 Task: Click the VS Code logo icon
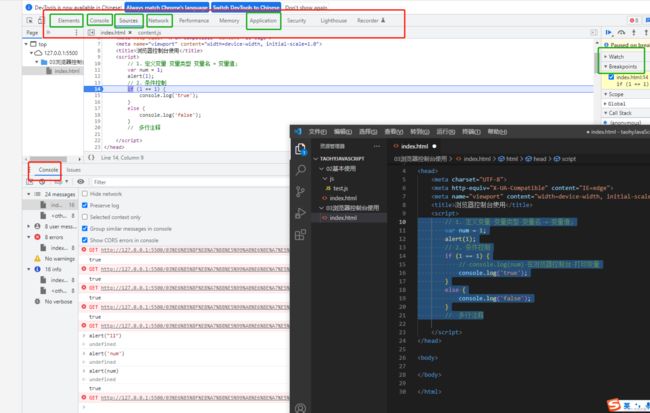[x=298, y=131]
